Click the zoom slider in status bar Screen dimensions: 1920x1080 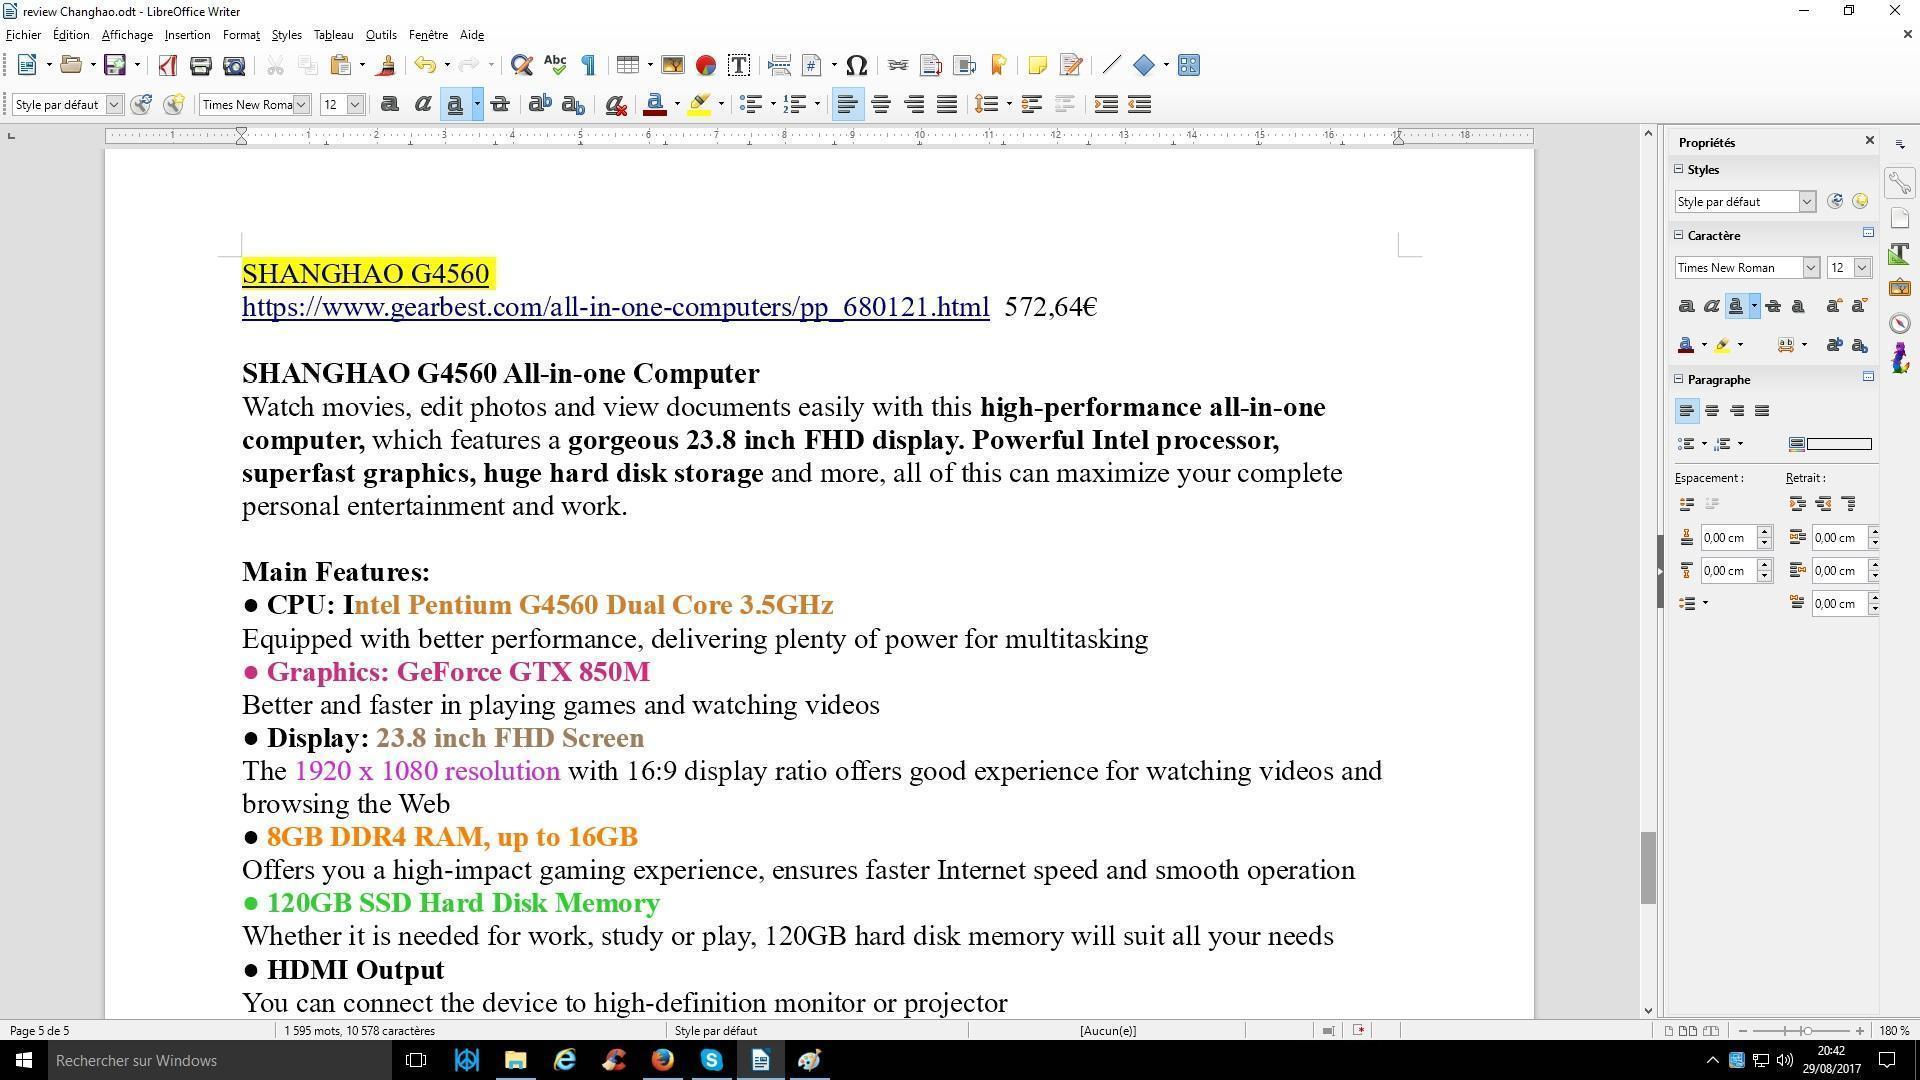click(1806, 1031)
